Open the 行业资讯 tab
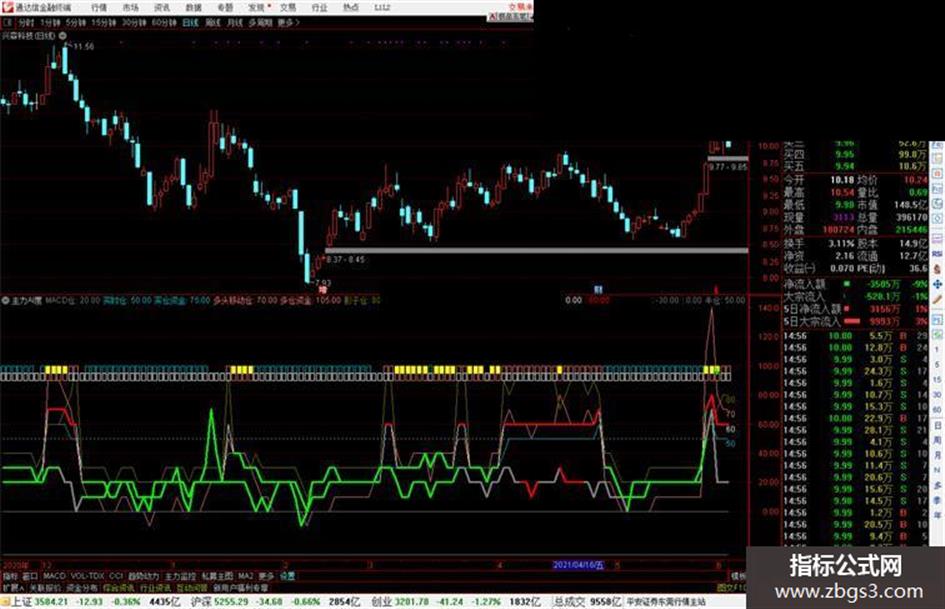This screenshot has height=609, width=945. [x=155, y=587]
